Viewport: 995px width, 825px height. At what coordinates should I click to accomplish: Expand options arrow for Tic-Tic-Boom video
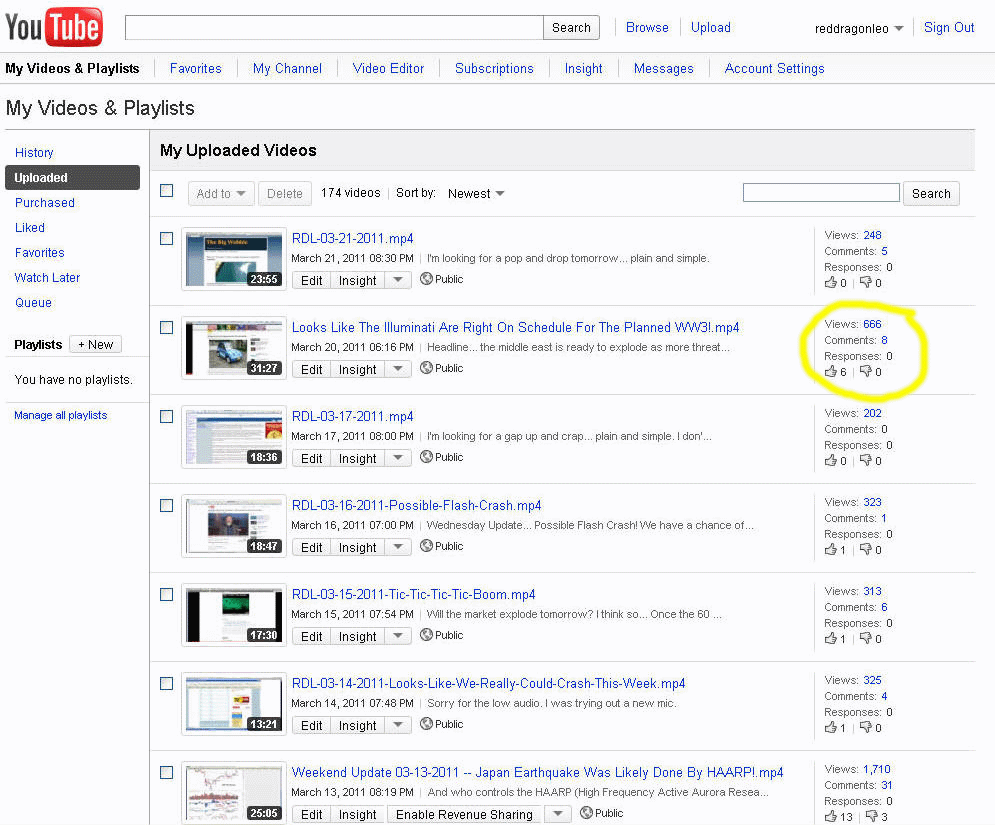tap(398, 636)
